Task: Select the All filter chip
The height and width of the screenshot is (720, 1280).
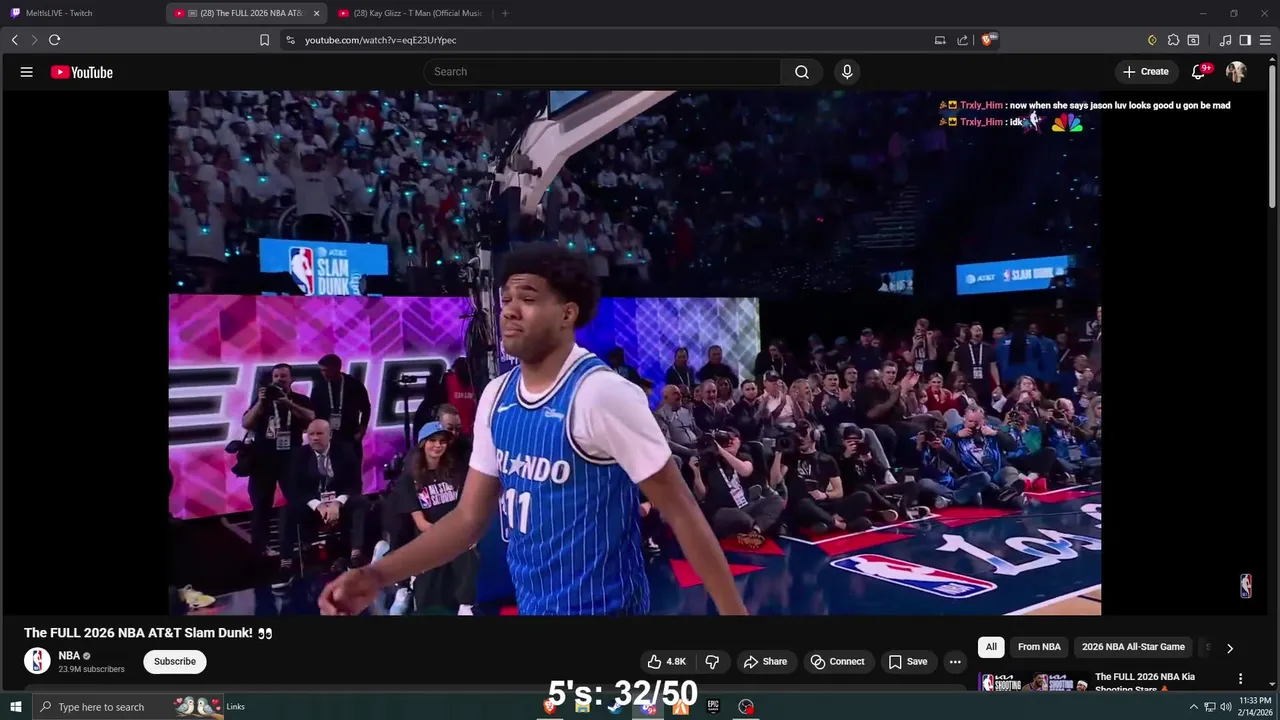Action: coord(991,647)
